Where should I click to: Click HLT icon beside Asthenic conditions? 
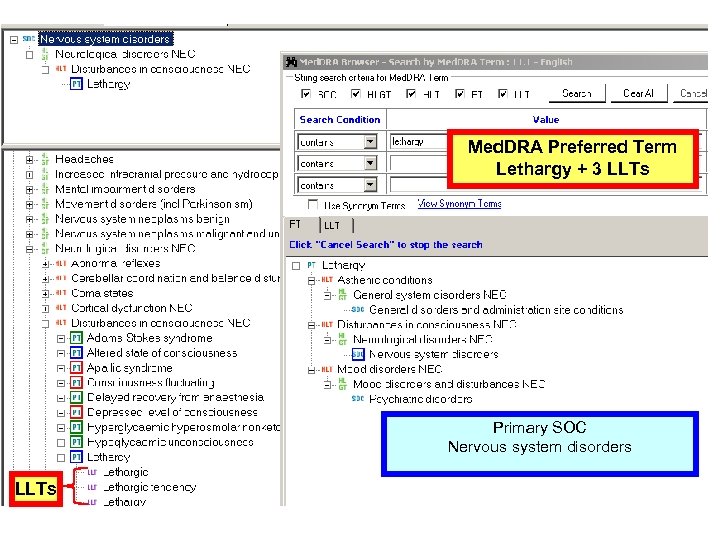click(x=327, y=279)
